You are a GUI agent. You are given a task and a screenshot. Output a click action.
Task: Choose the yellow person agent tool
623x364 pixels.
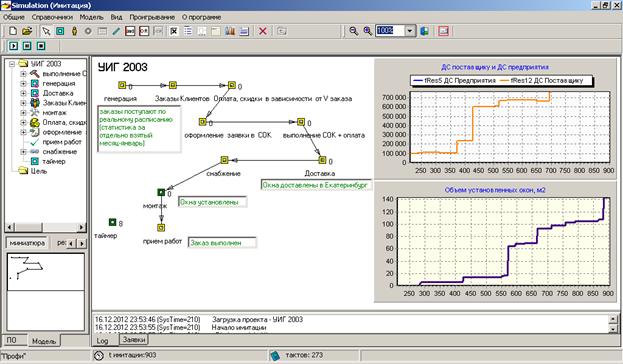pyautogui.click(x=74, y=31)
